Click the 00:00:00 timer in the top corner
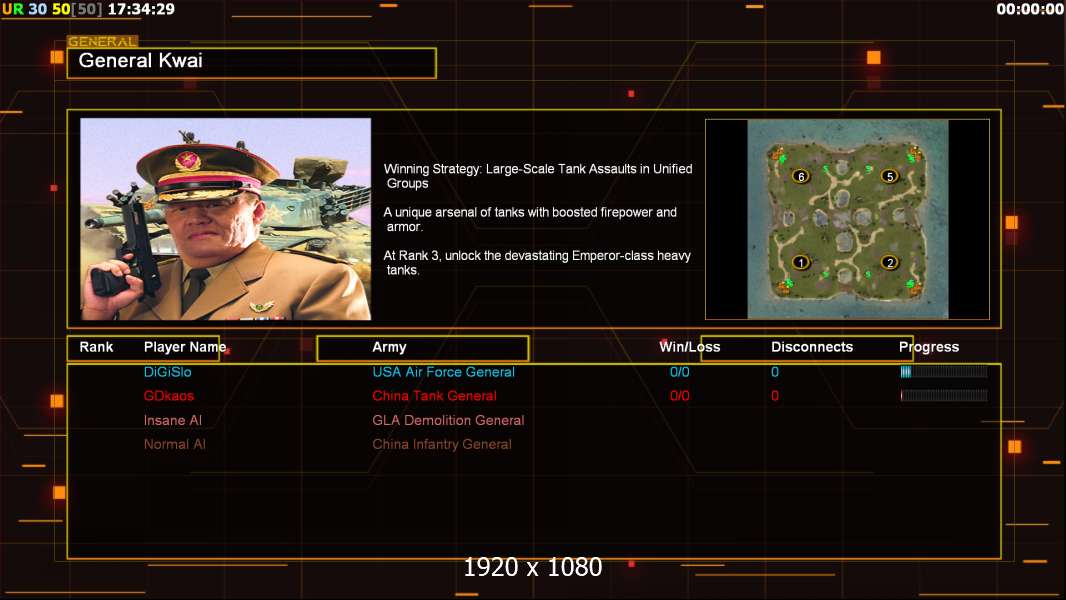 click(1030, 9)
